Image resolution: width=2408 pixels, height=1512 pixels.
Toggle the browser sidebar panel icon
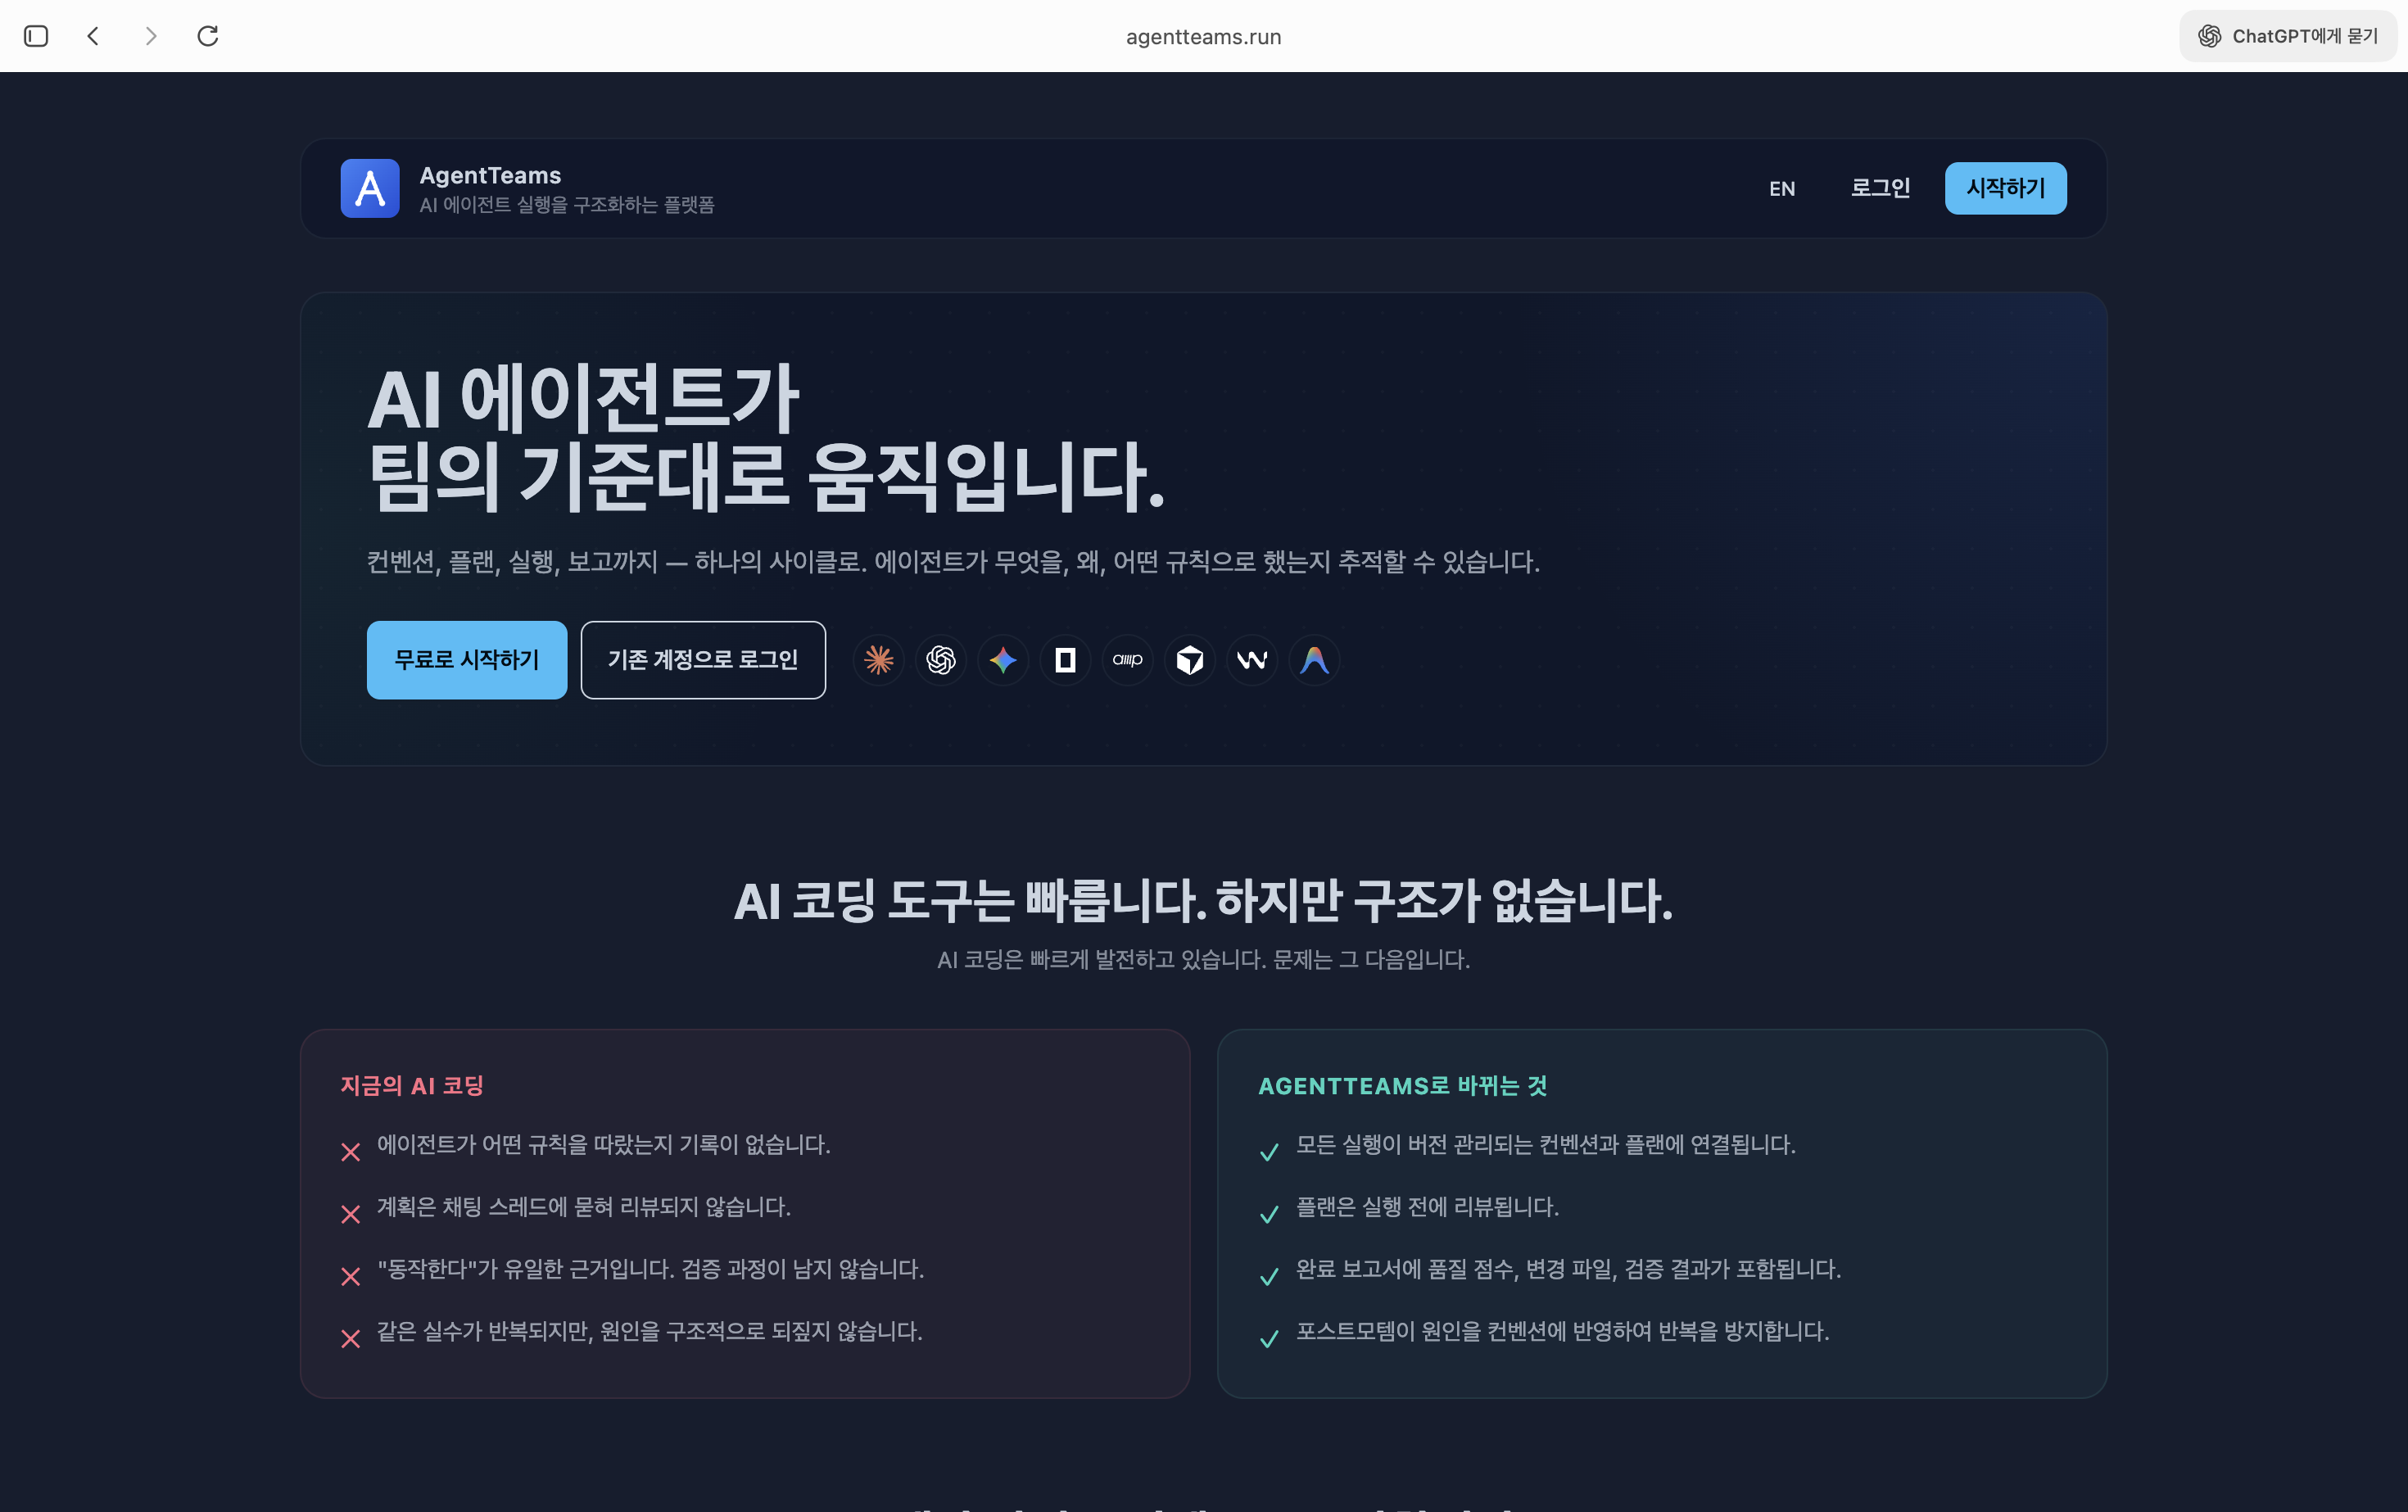click(x=36, y=36)
